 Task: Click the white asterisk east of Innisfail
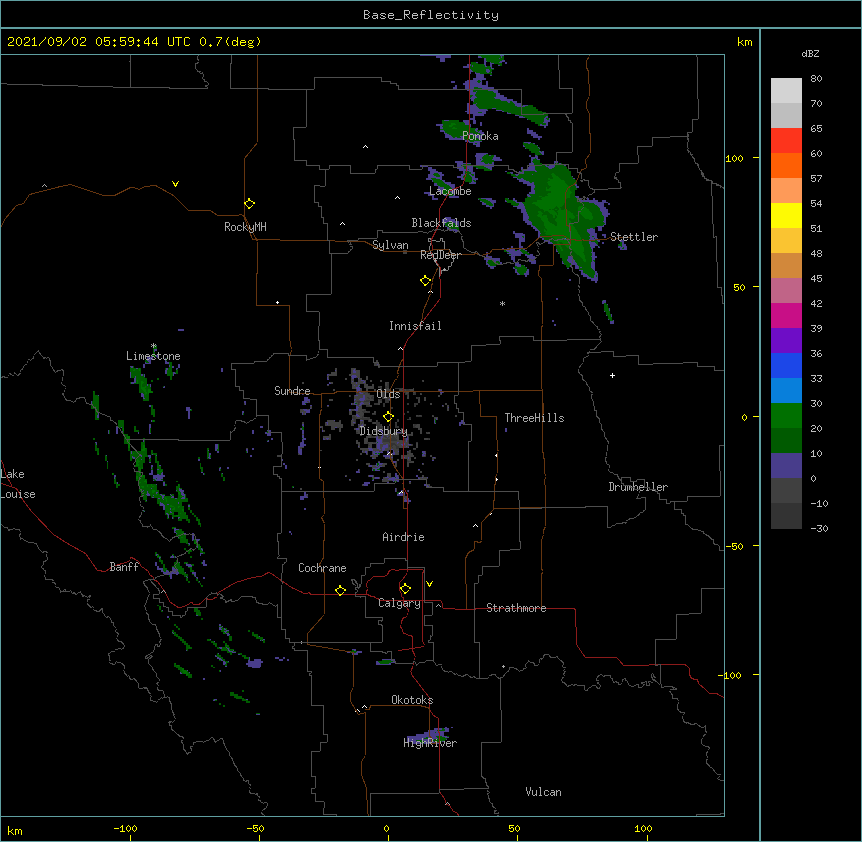click(x=502, y=303)
